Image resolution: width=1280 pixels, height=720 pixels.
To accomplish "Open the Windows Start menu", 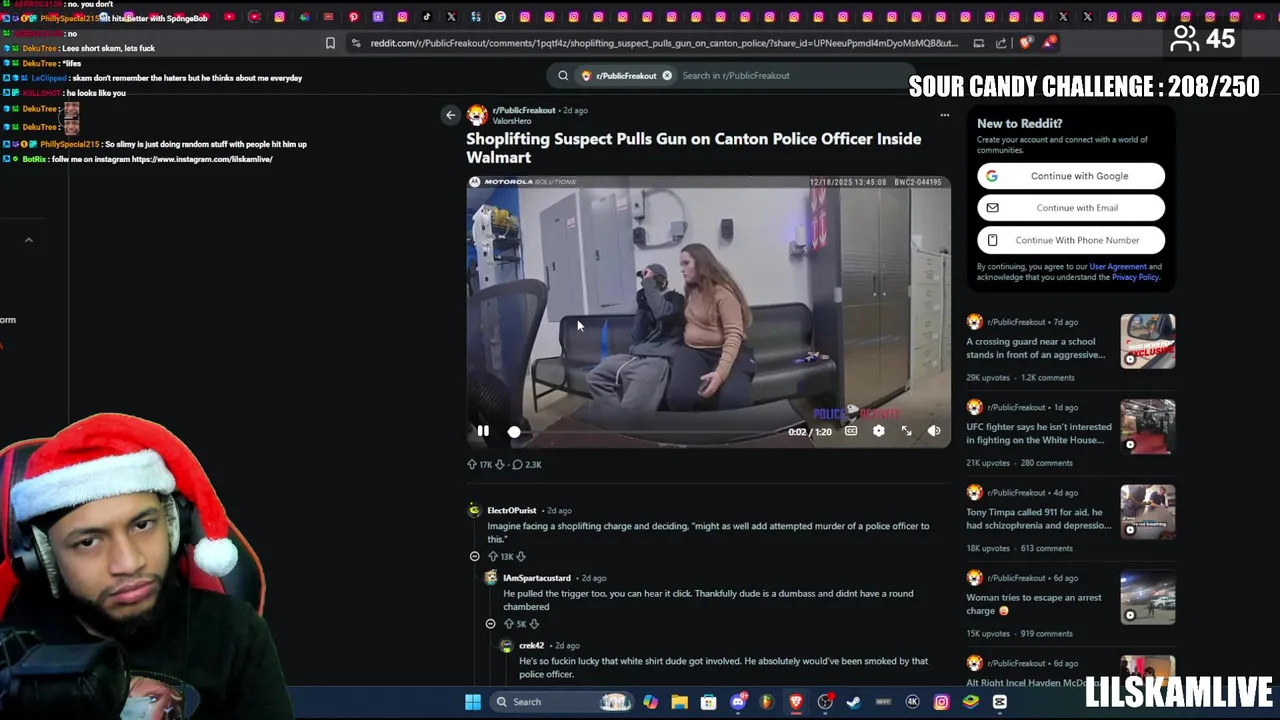I will [x=473, y=702].
